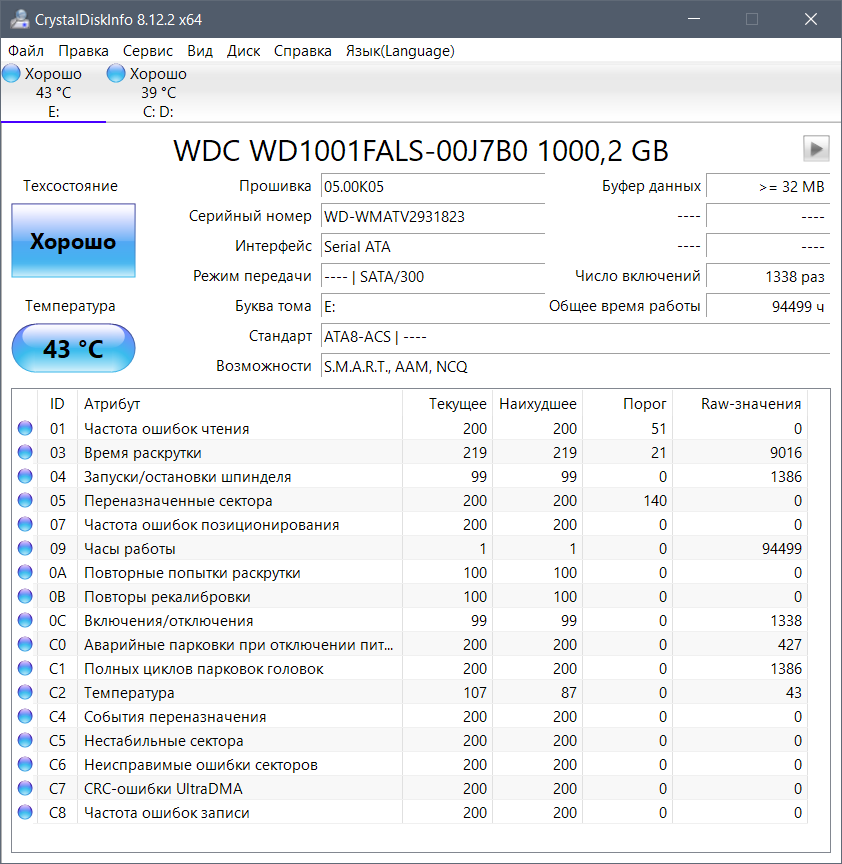Click the blue status orb for disk C: D:
The image size is (842, 864).
click(x=116, y=74)
